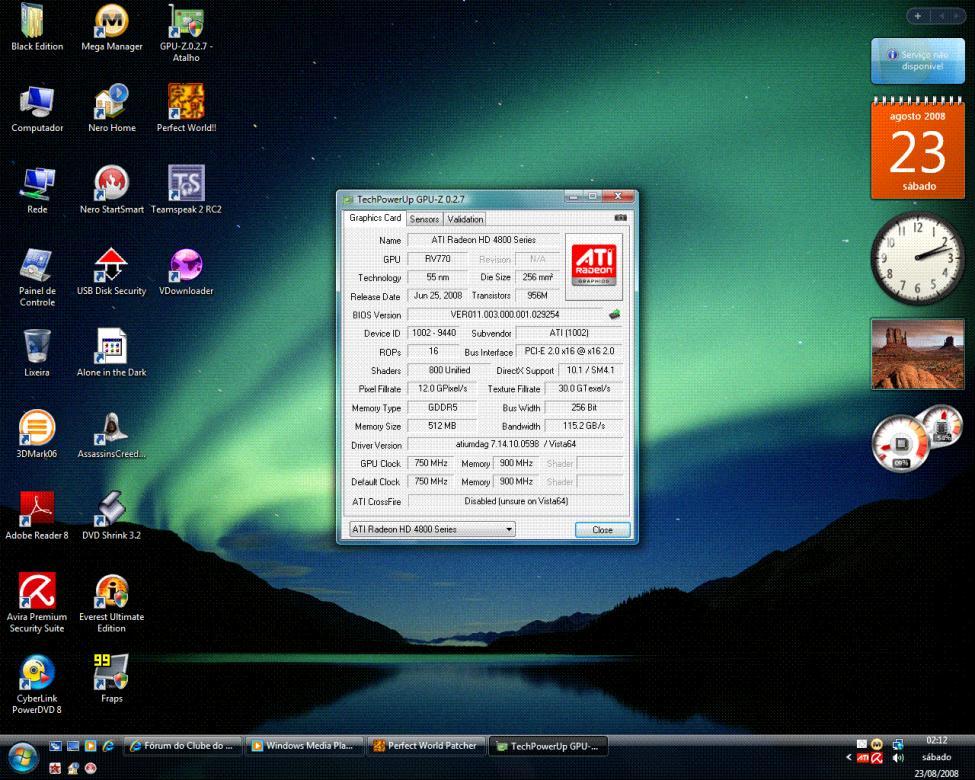Select the VDownloader desktop icon
975x780 pixels.
(x=186, y=272)
